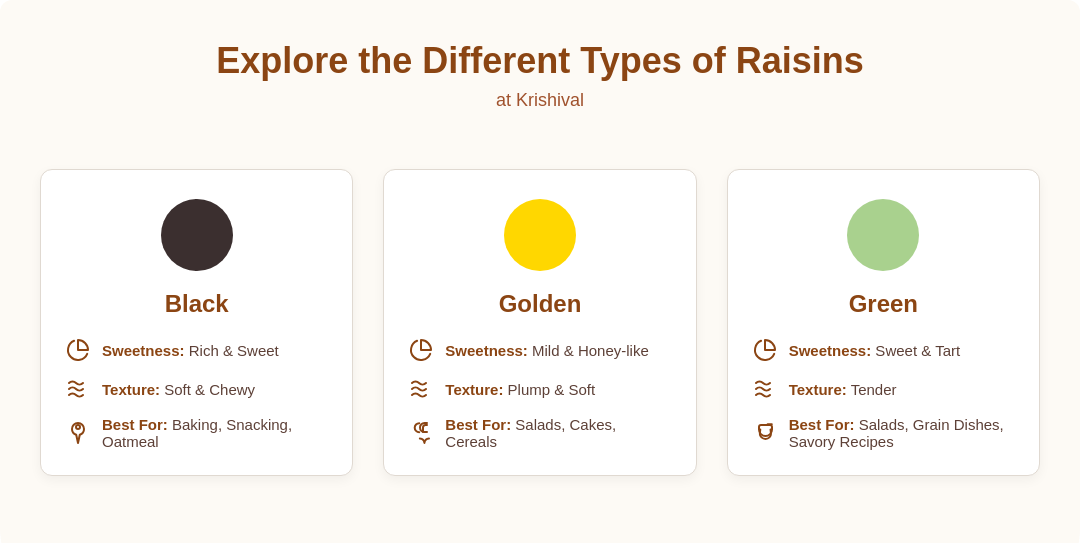Viewport: 1080px width, 543px height.
Task: Click the Texture wave icon in Black card
Action: tap(76, 389)
